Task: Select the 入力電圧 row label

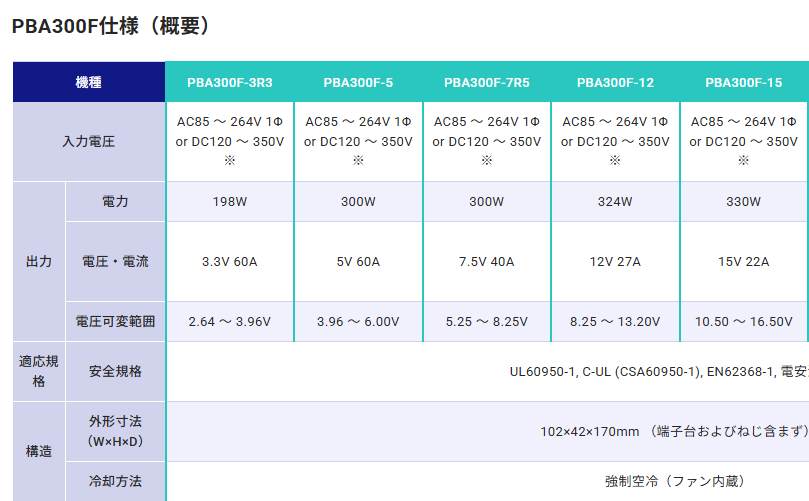Action: [89, 141]
